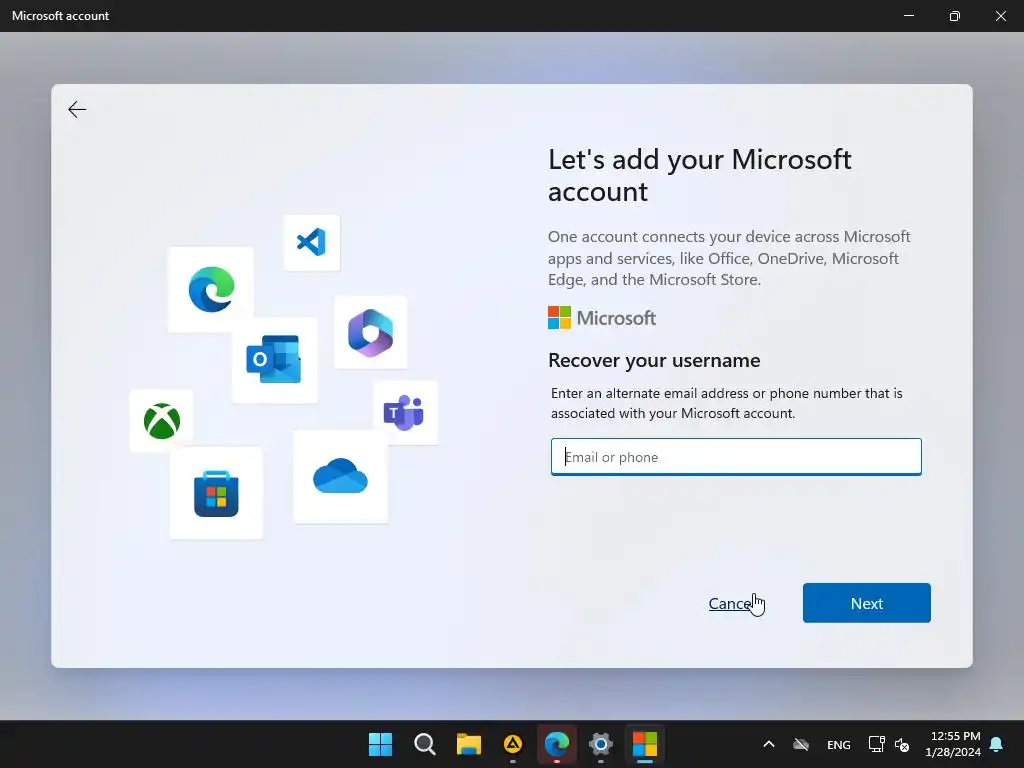
Task: Click the Xbox icon tile
Action: 161,421
